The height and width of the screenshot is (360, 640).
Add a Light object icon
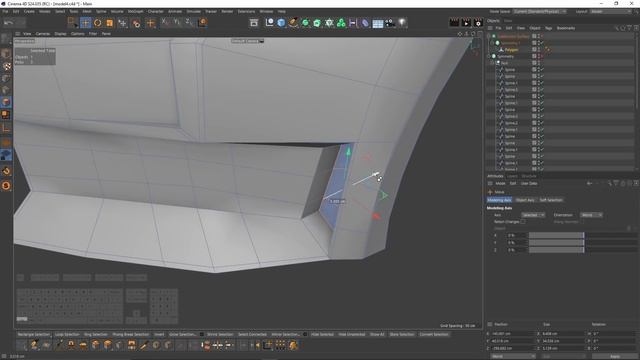(x=402, y=23)
